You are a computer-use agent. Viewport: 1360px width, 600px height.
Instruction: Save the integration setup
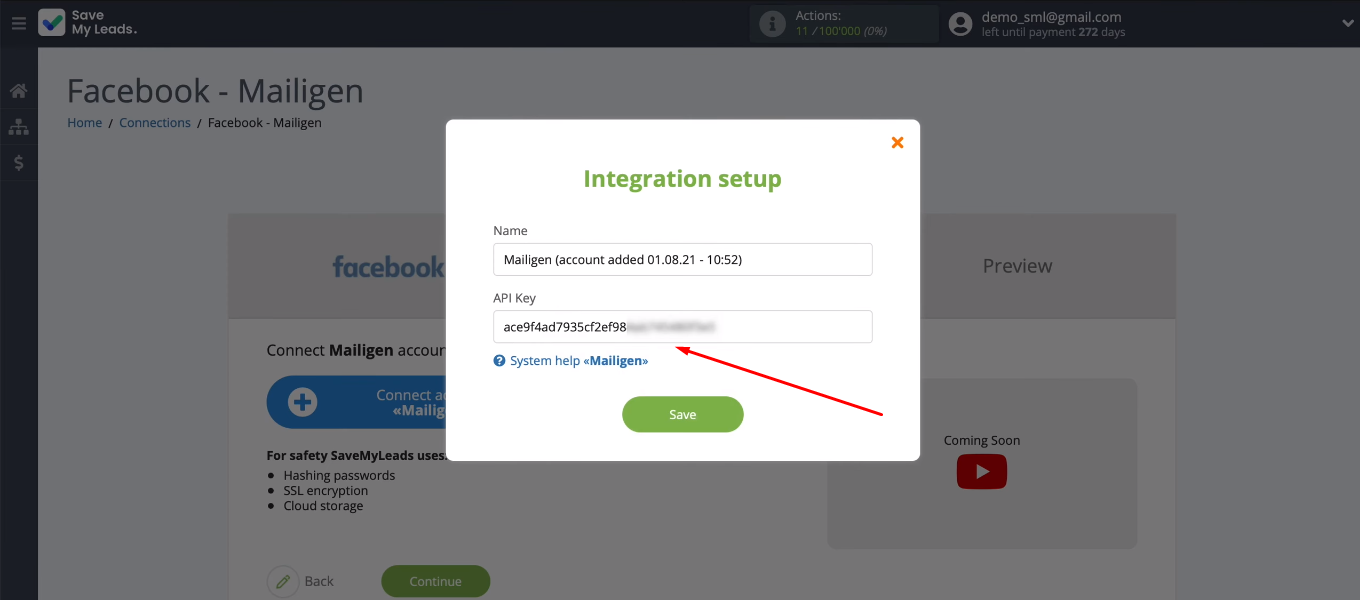click(682, 414)
